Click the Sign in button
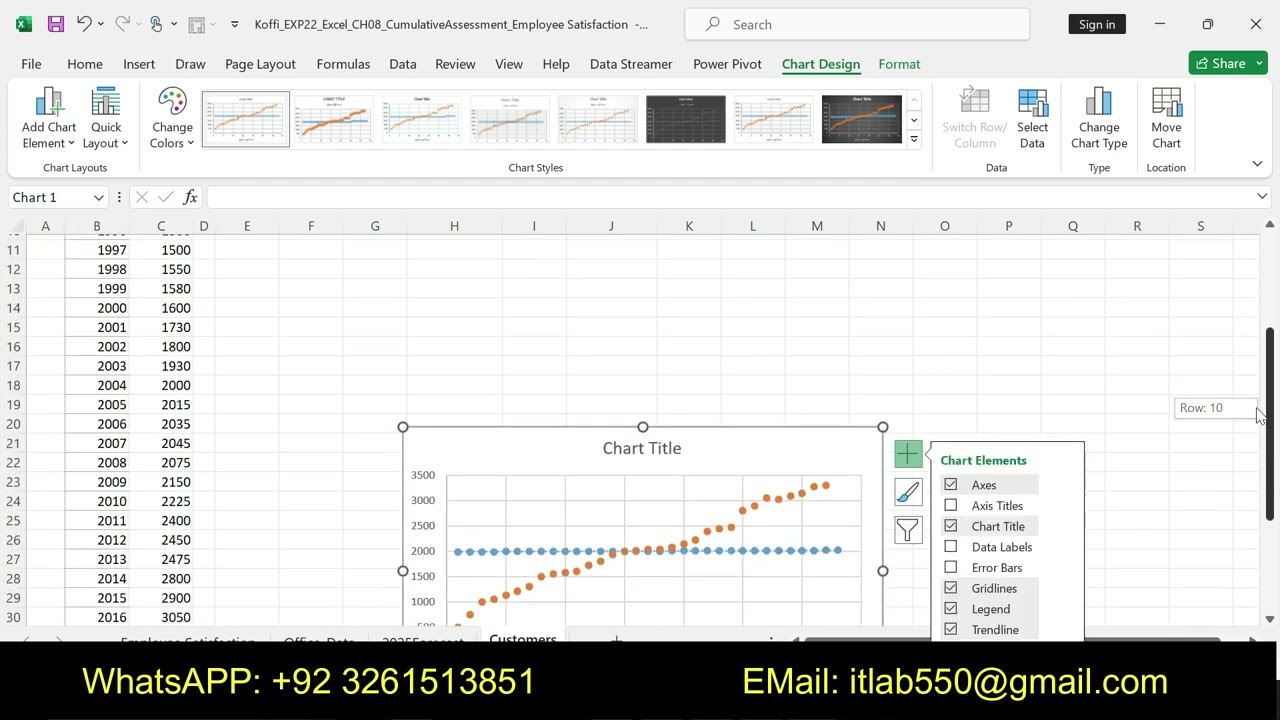This screenshot has width=1280, height=720. pyautogui.click(x=1097, y=24)
